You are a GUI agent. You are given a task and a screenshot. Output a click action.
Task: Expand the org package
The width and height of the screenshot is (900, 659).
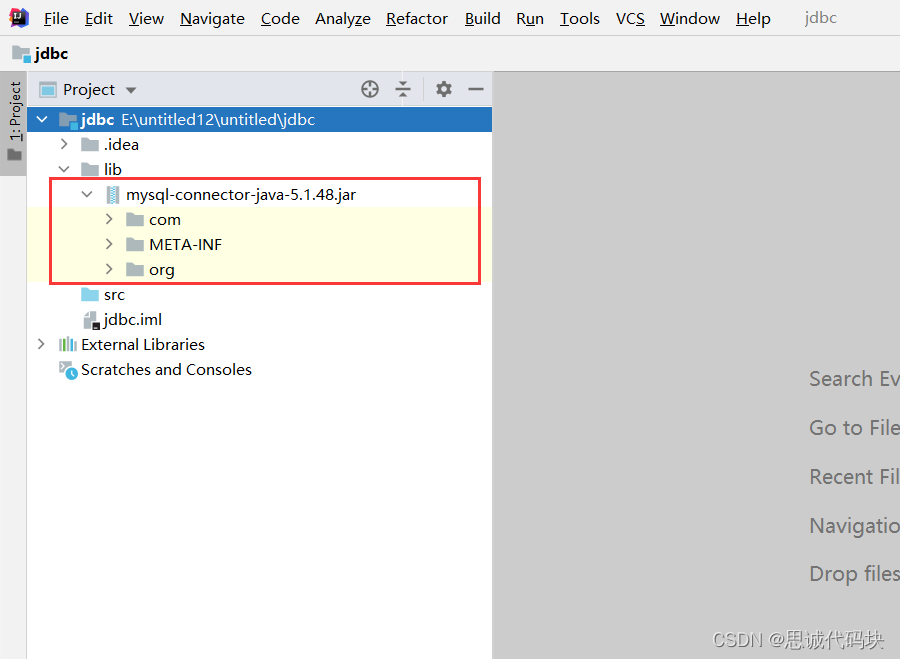[x=109, y=269]
